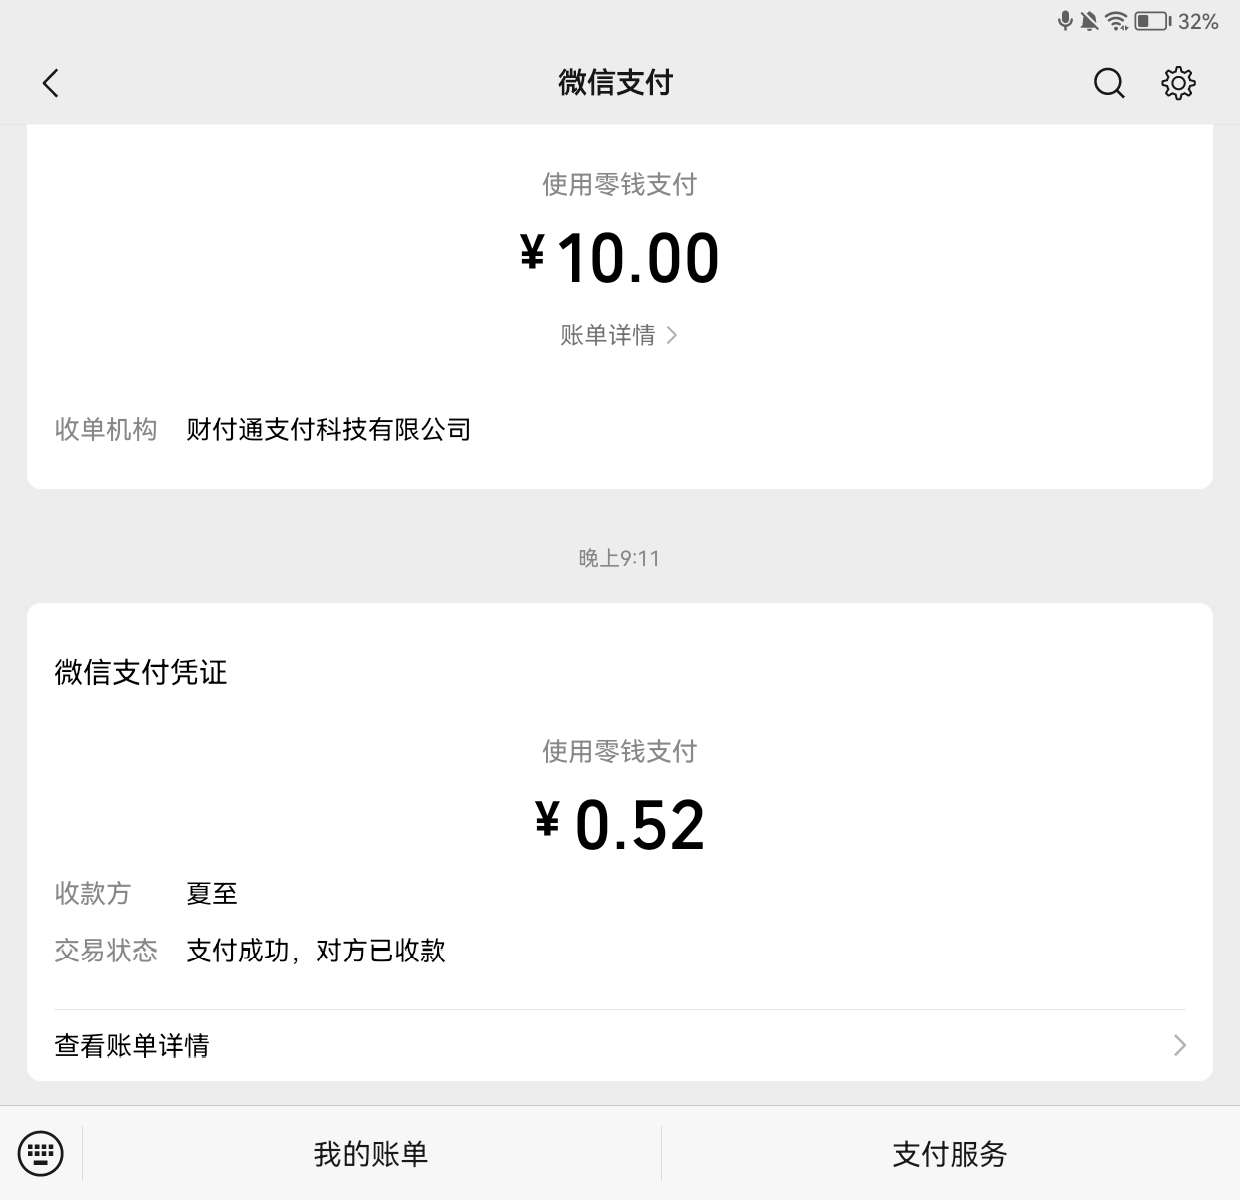Tap the microphone status icon
The width and height of the screenshot is (1240, 1200).
(x=1065, y=21)
